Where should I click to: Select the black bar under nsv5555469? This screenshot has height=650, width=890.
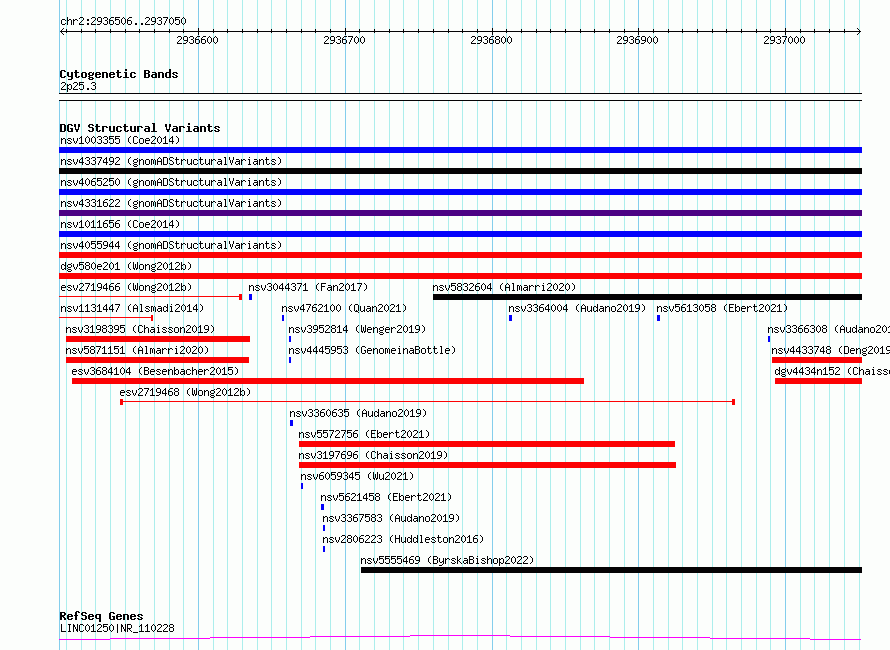click(611, 570)
